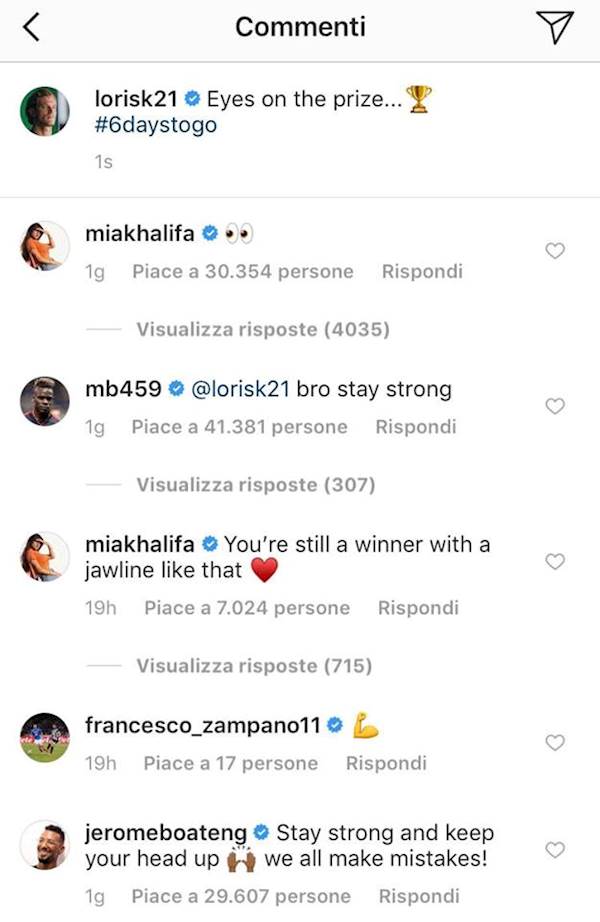Tap mb459's avatar
The image size is (600, 922).
[45, 401]
